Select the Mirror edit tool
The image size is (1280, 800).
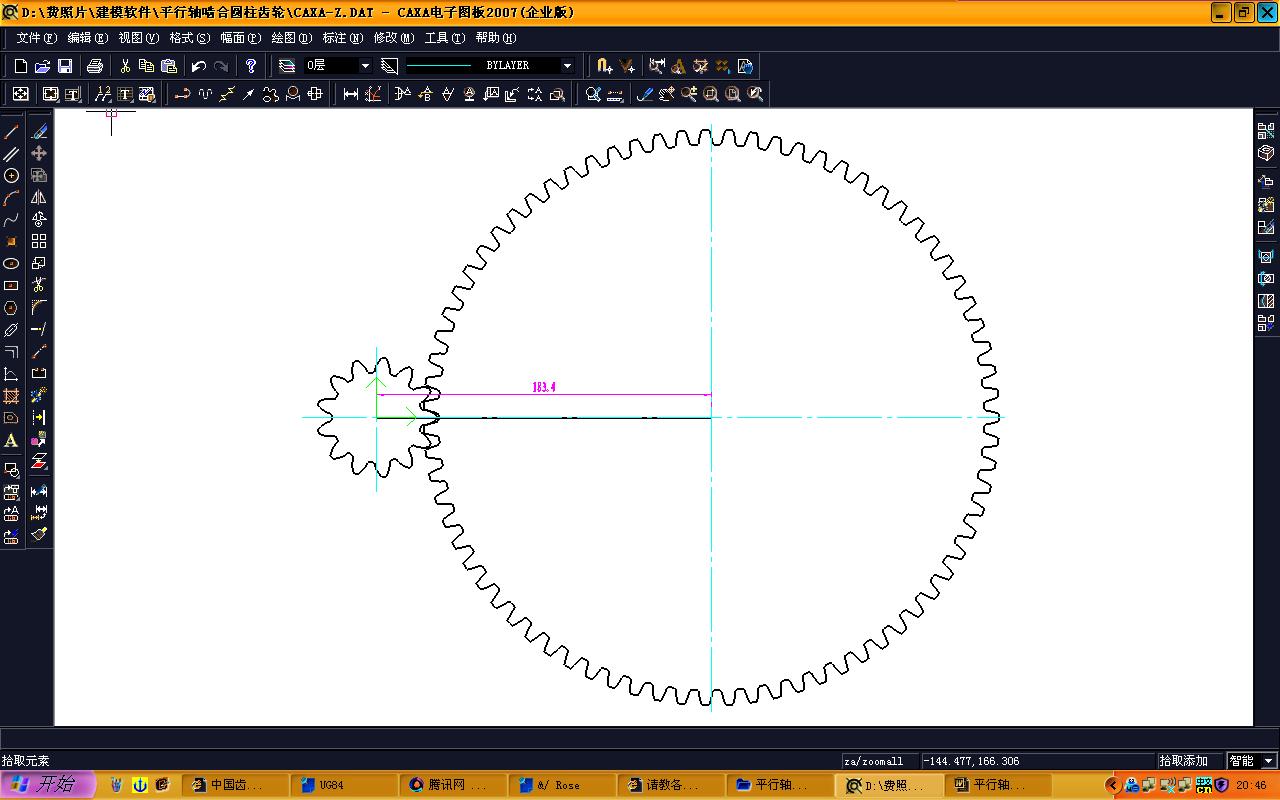click(39, 198)
